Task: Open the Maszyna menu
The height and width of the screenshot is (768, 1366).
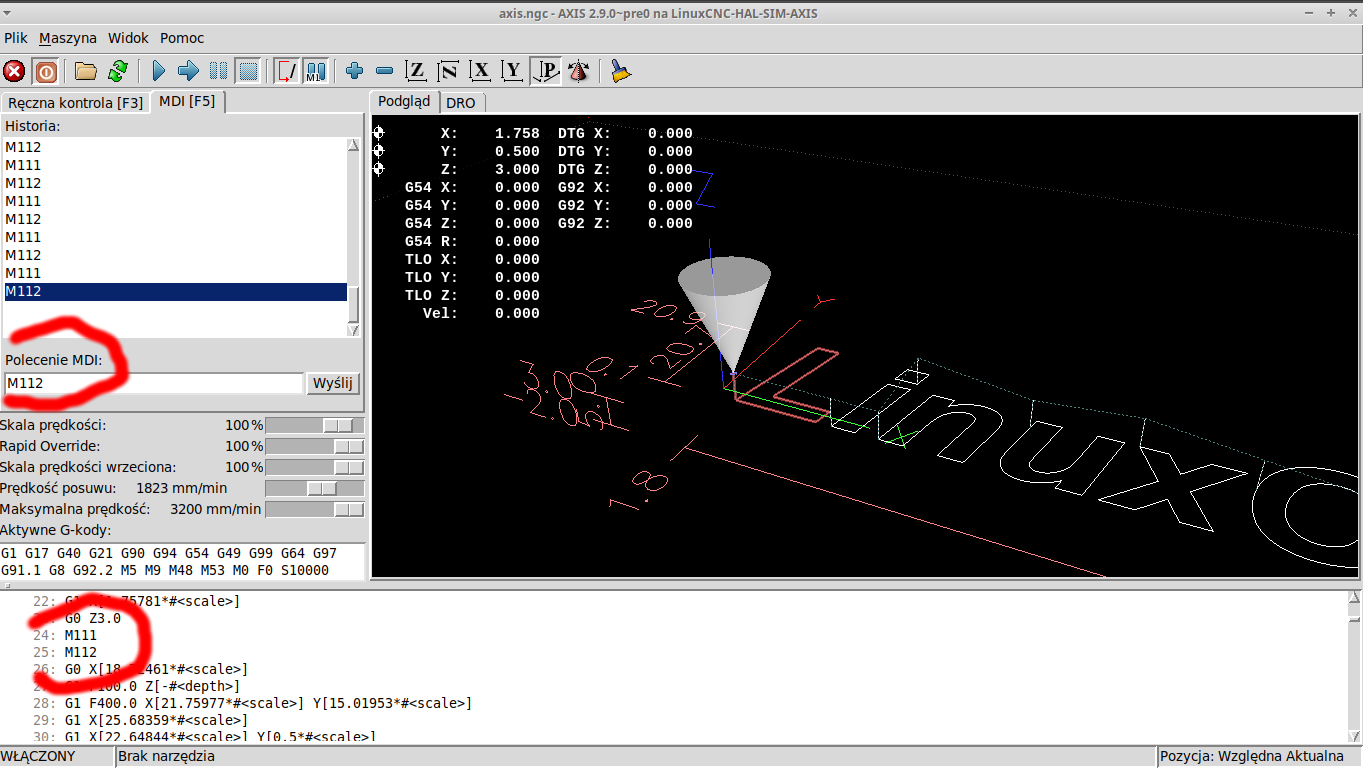Action: click(x=68, y=38)
